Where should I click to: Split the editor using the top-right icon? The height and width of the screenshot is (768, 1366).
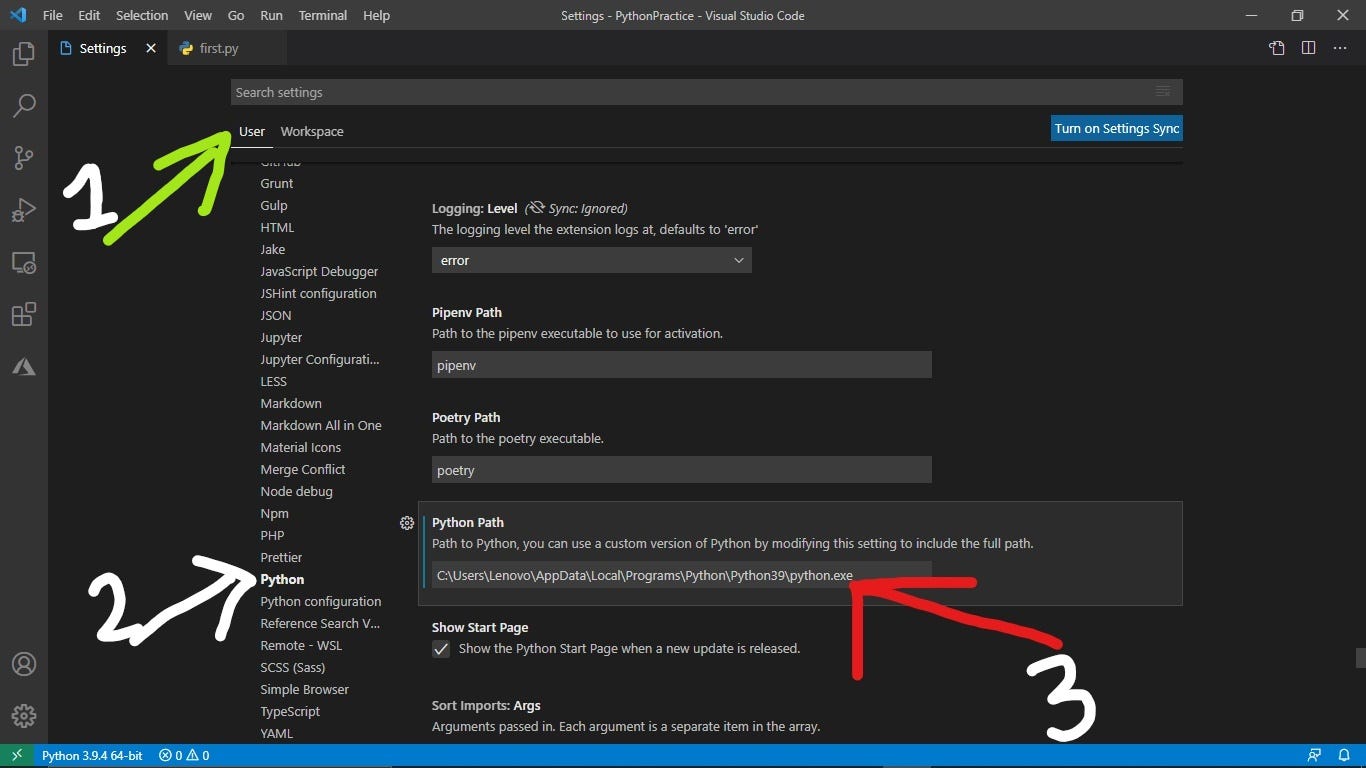[1311, 47]
